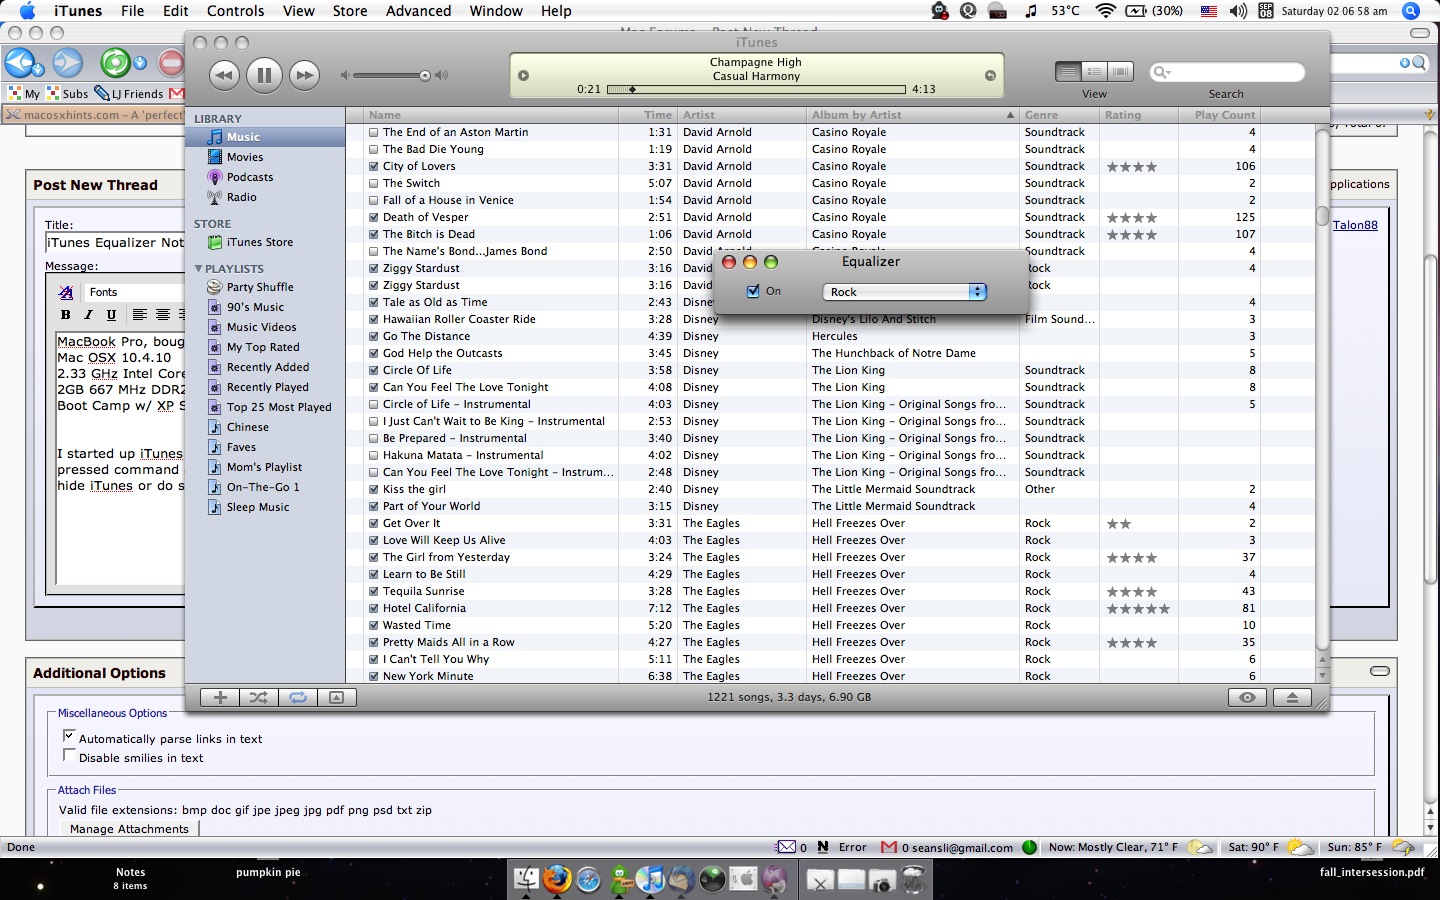Viewport: 1440px width, 900px height.
Task: Click Subs bookmark in browser
Action: pyautogui.click(x=67, y=94)
